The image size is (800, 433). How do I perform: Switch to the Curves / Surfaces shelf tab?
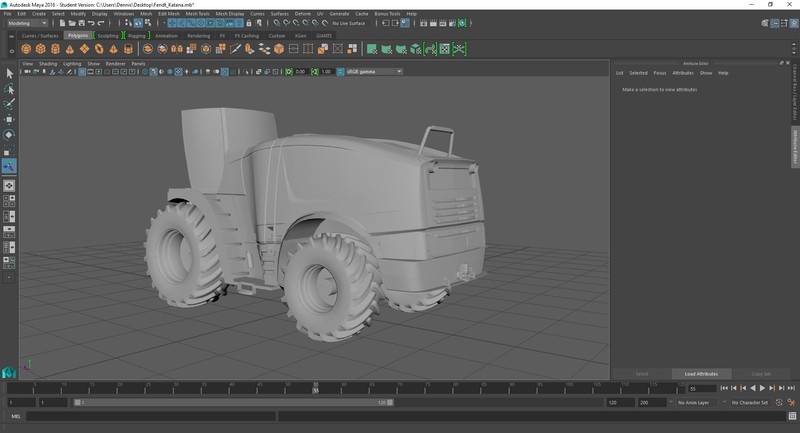click(x=40, y=36)
